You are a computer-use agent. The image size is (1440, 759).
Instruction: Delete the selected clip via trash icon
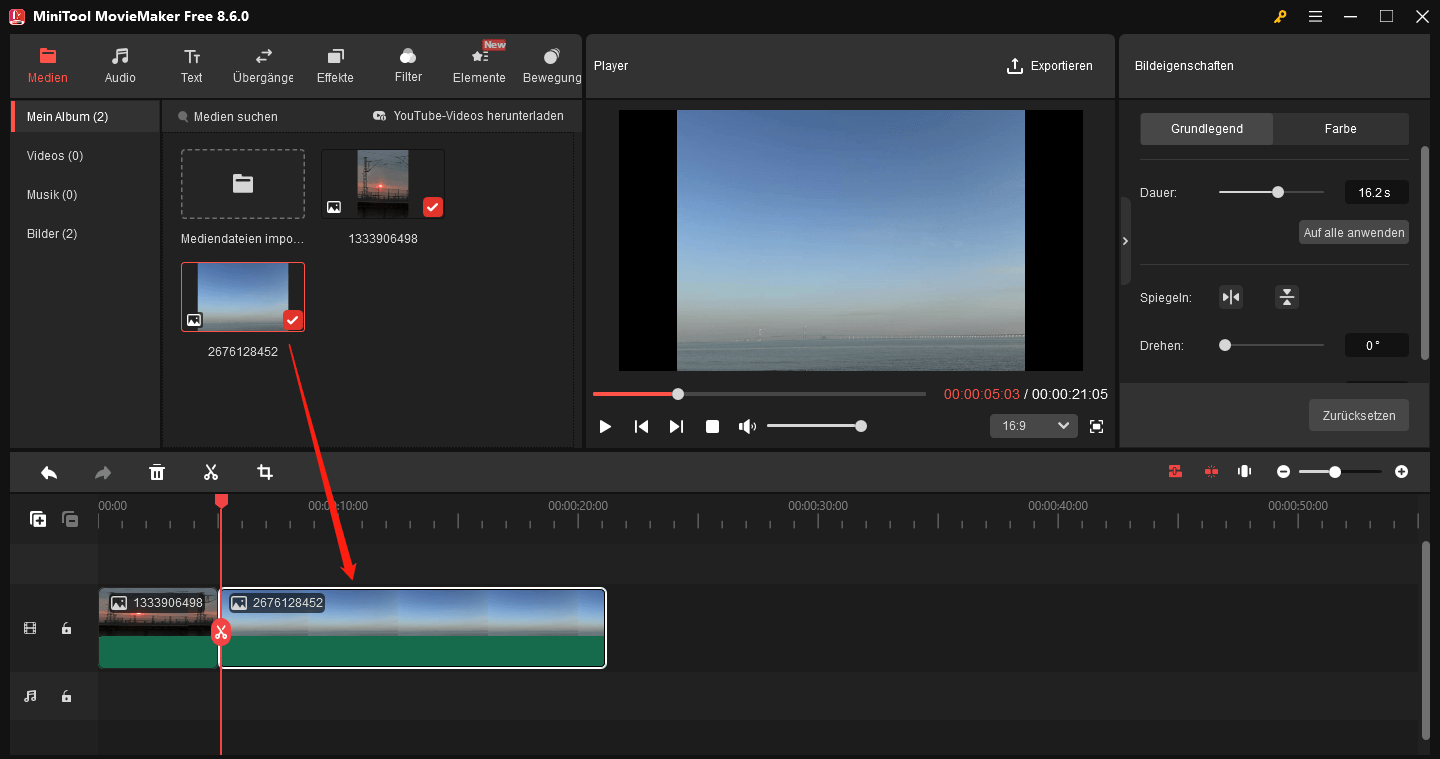(157, 471)
